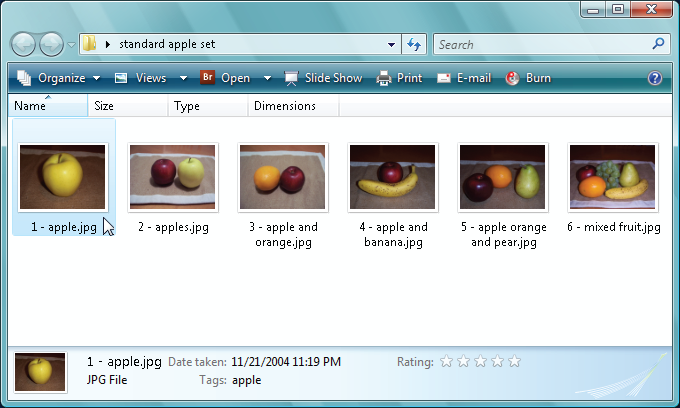Click the 3 - apple and orange.jpg name label

click(x=284, y=235)
